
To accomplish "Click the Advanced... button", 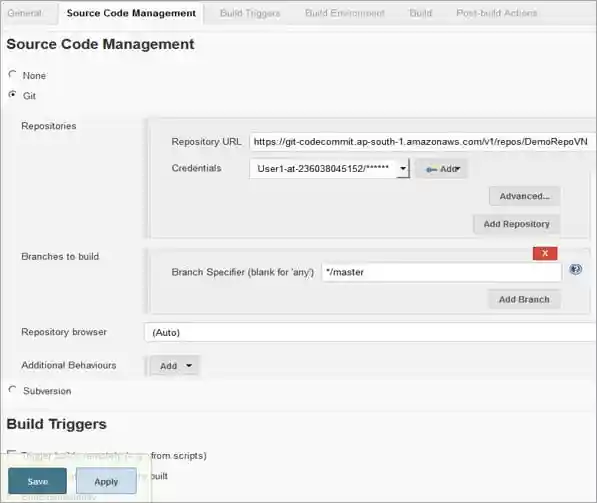I will (524, 196).
